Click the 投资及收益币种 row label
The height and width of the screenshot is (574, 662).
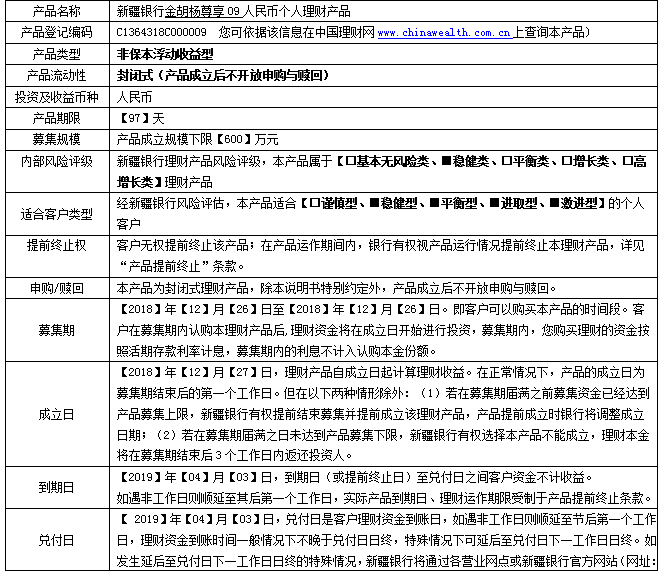[x=57, y=97]
